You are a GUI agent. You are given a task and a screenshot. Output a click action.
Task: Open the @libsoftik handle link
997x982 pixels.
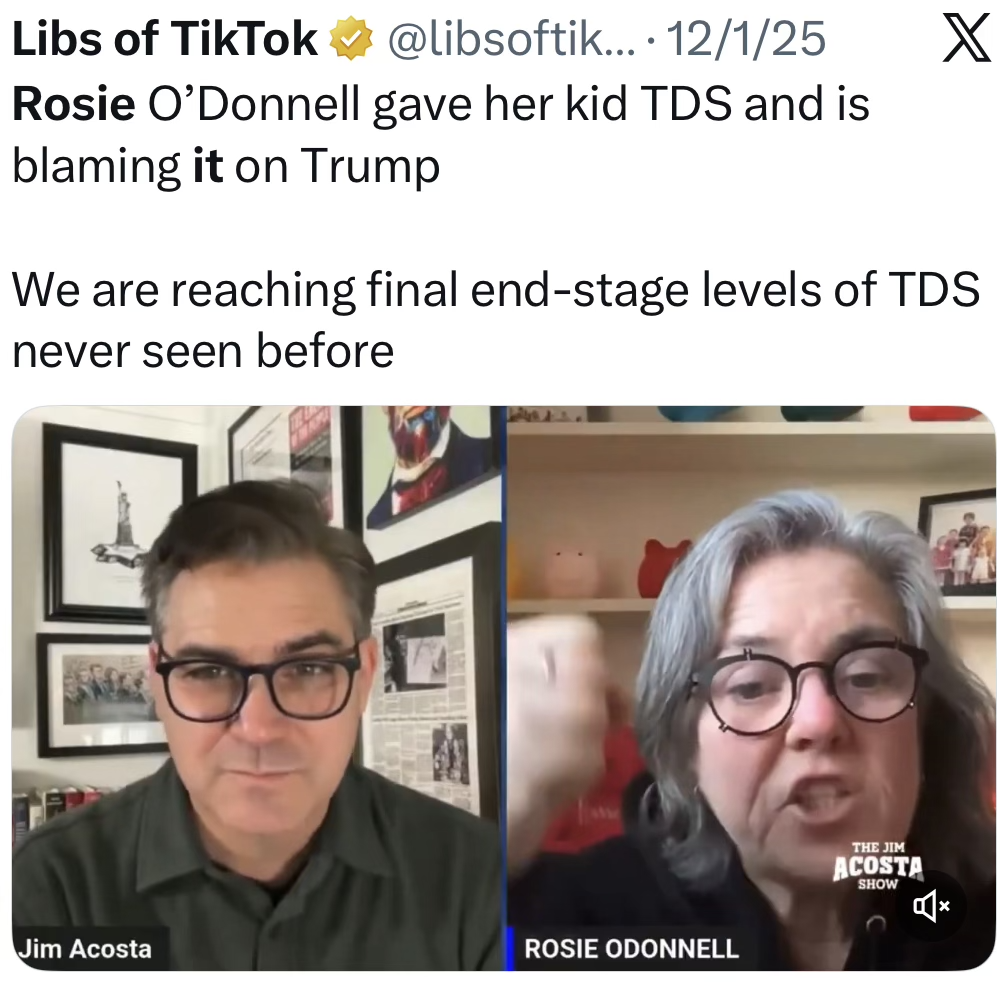tap(511, 39)
